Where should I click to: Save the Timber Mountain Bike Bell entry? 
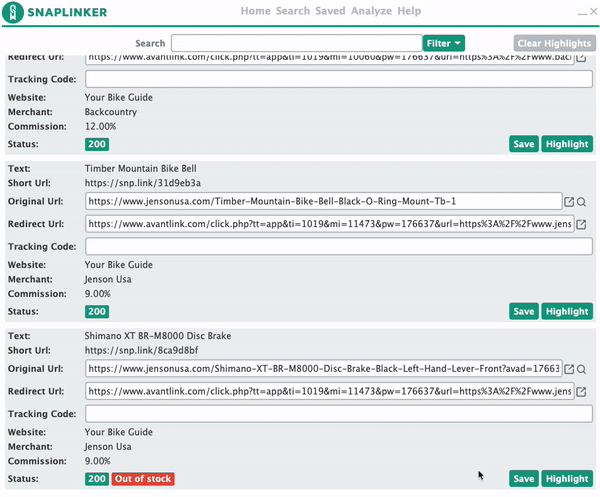coord(523,311)
